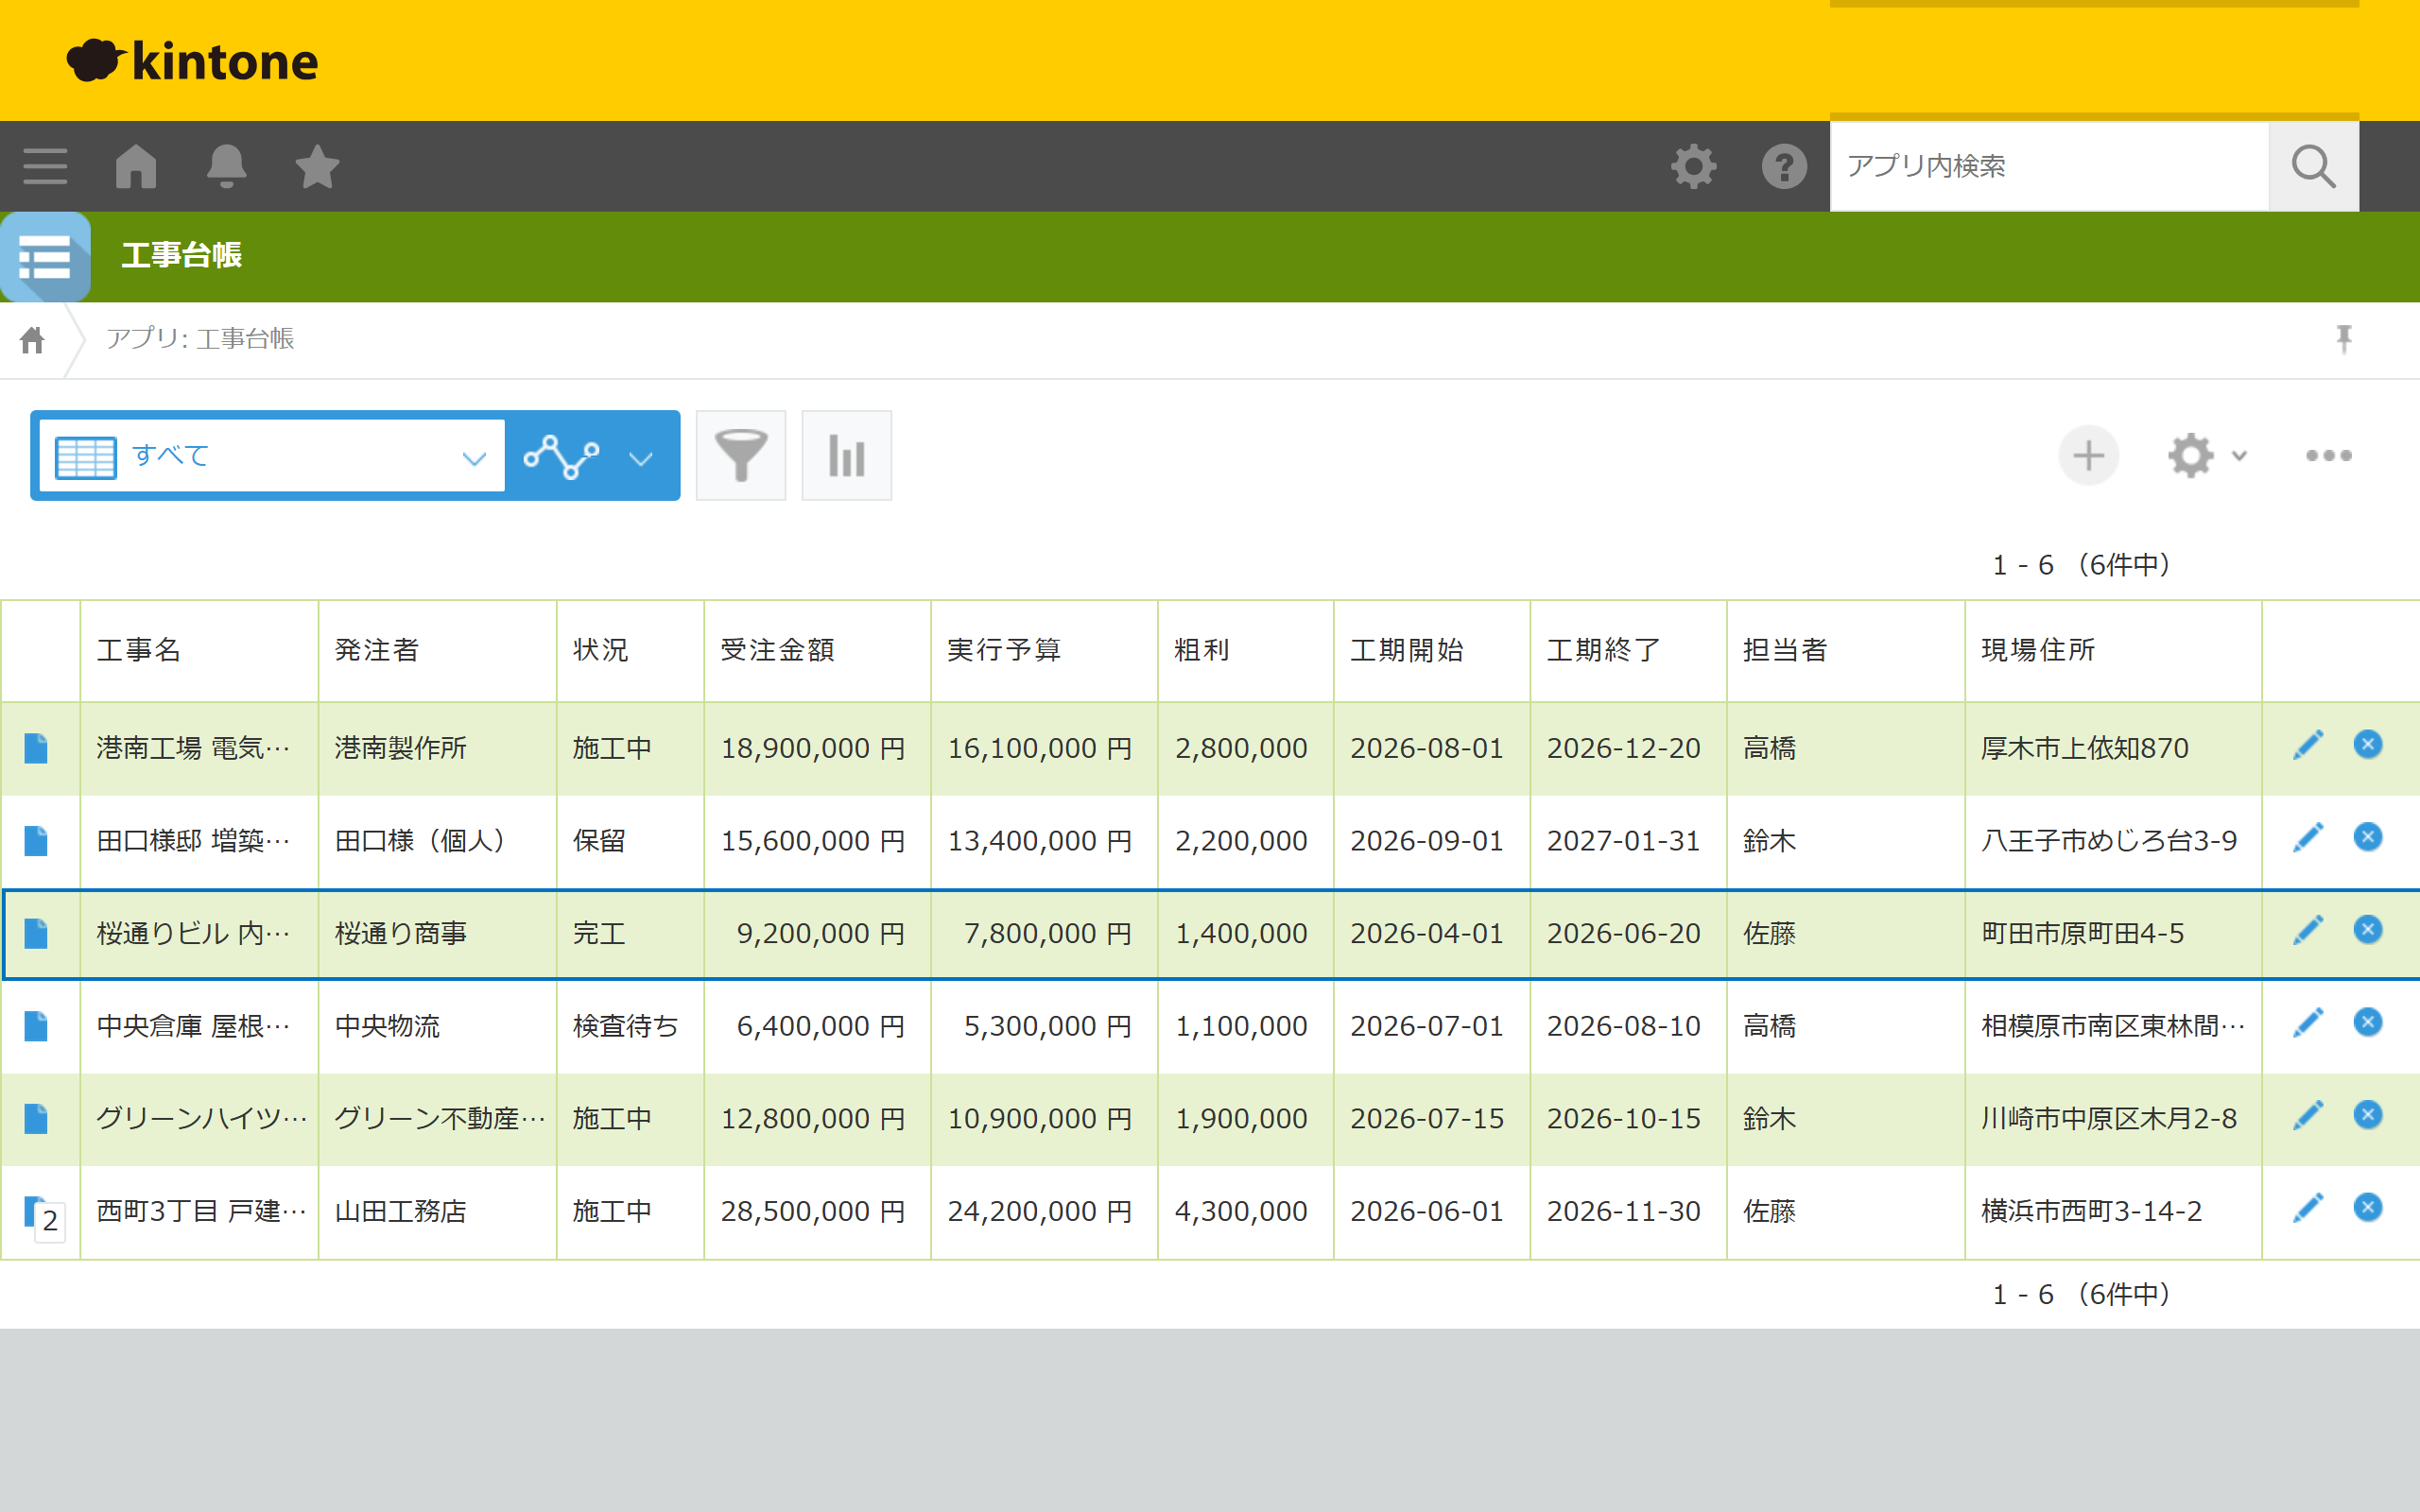
Task: Open kintone settings gear in dark toolbar
Action: (1693, 166)
